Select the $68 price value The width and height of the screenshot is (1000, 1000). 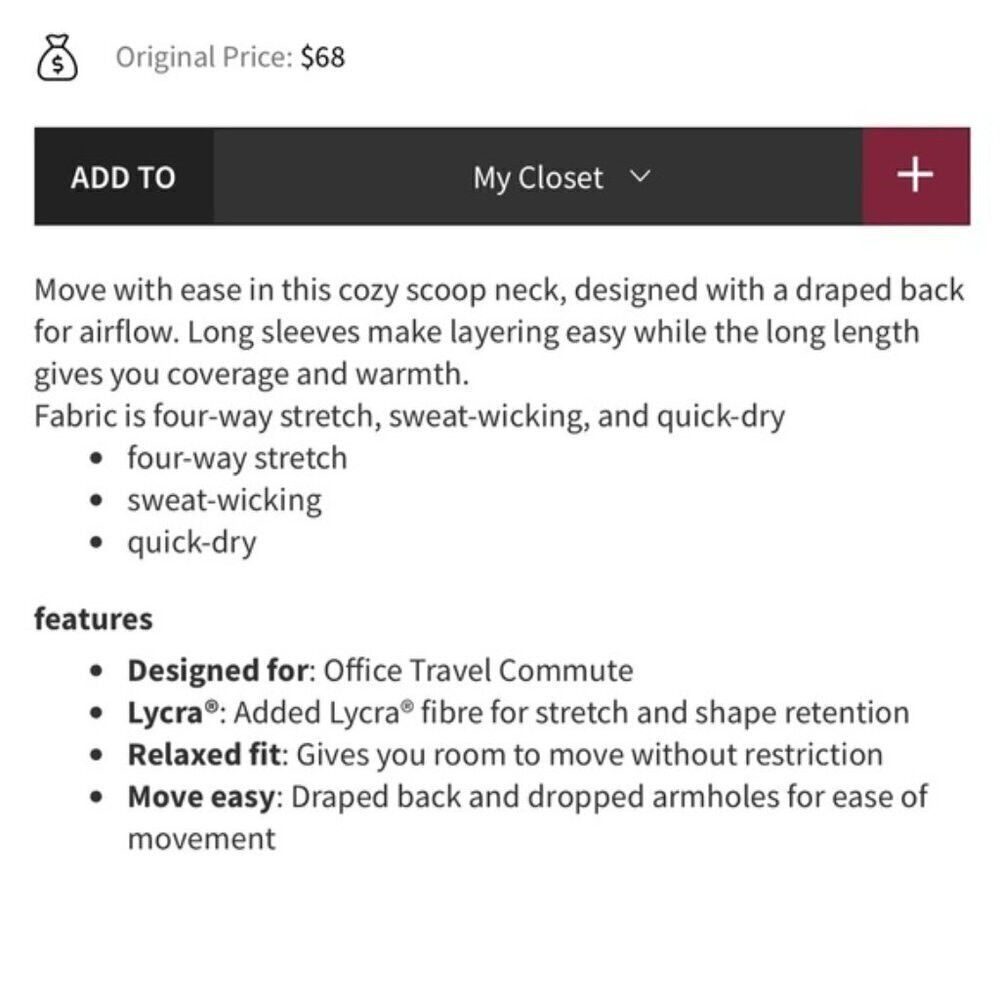[x=323, y=57]
